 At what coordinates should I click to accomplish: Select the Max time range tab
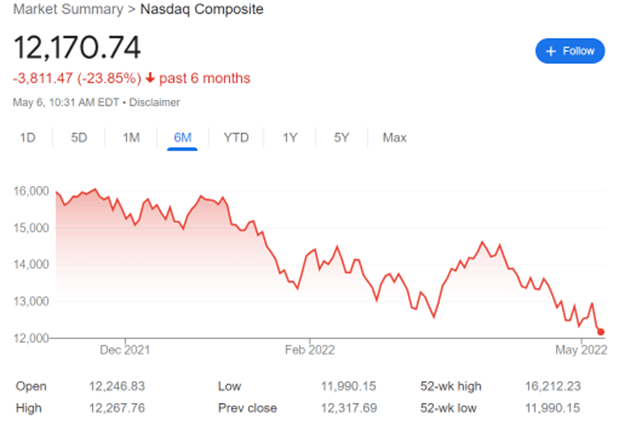click(394, 137)
